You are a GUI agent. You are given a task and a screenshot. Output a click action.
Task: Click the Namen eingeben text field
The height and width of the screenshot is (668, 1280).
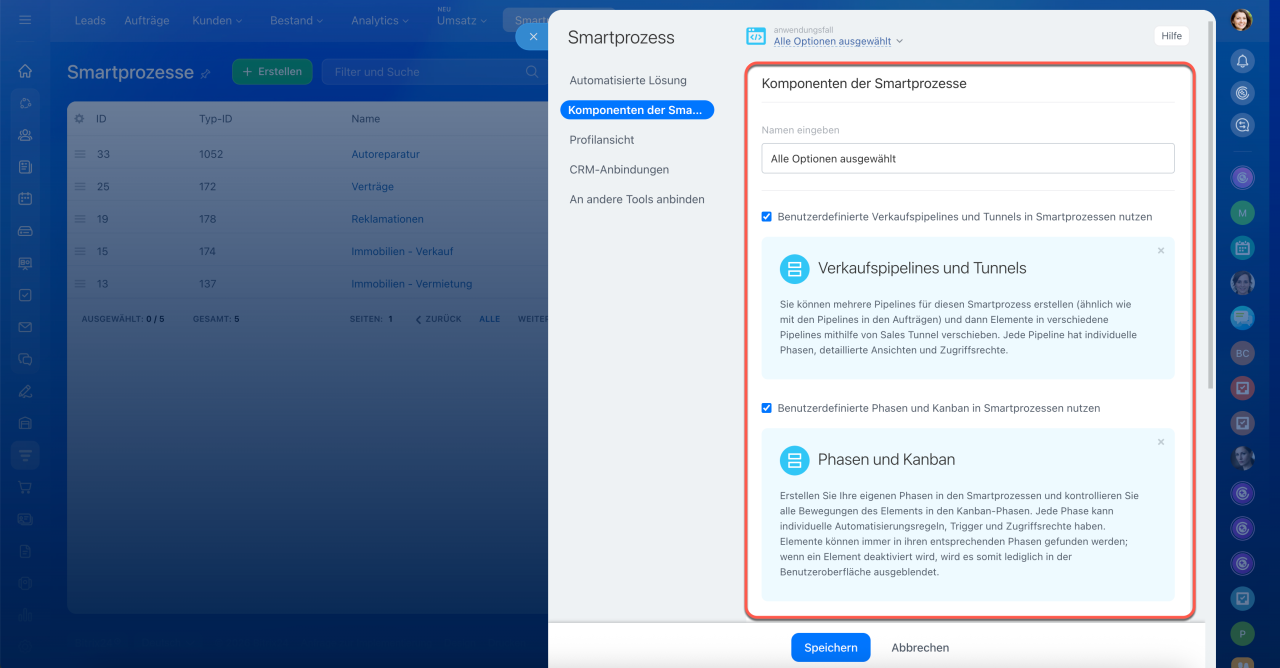click(x=968, y=158)
